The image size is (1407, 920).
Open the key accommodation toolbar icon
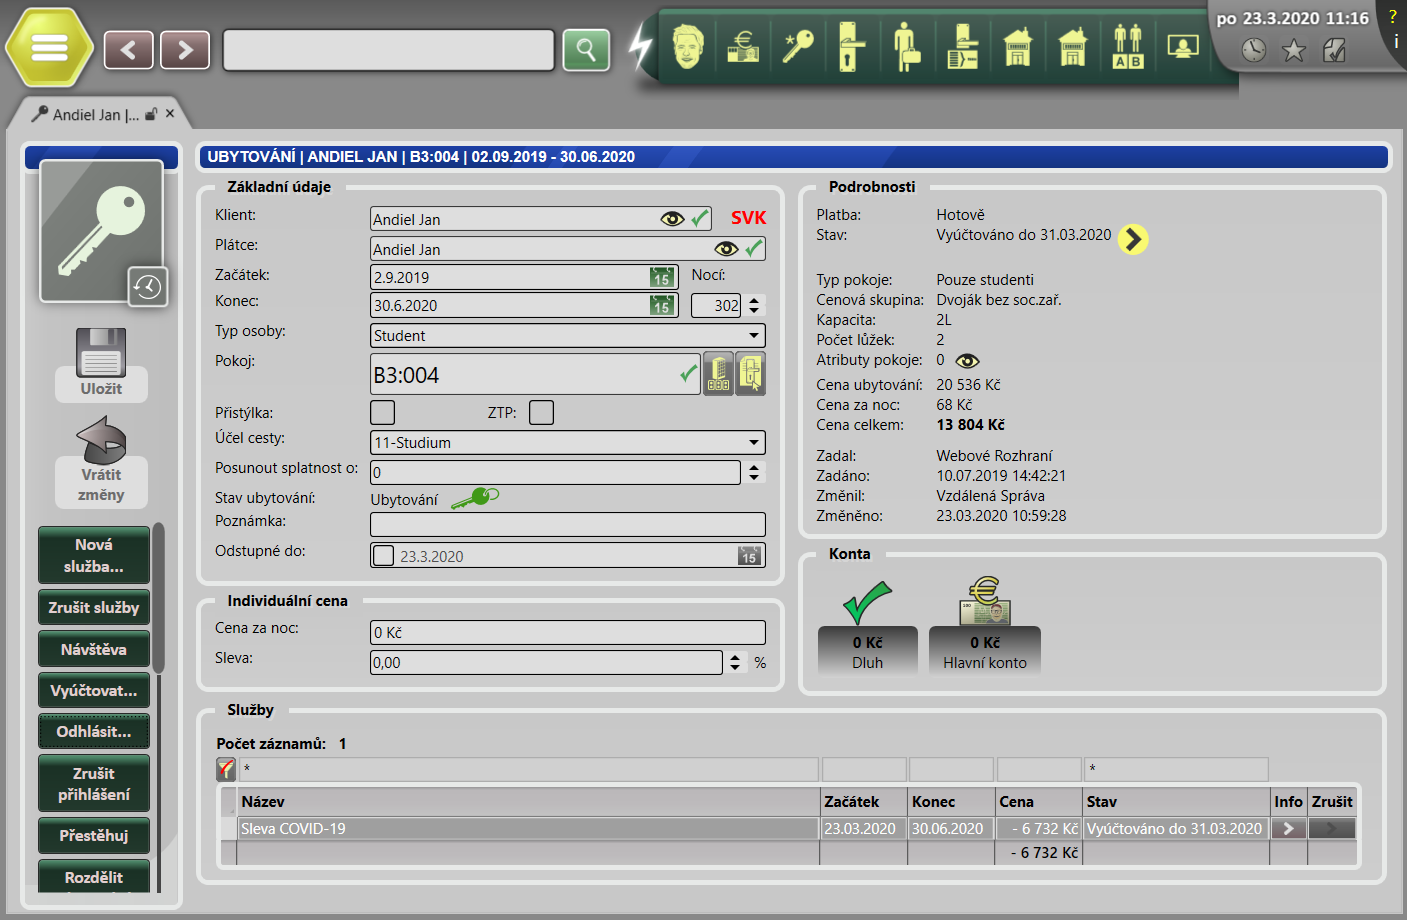pos(797,46)
